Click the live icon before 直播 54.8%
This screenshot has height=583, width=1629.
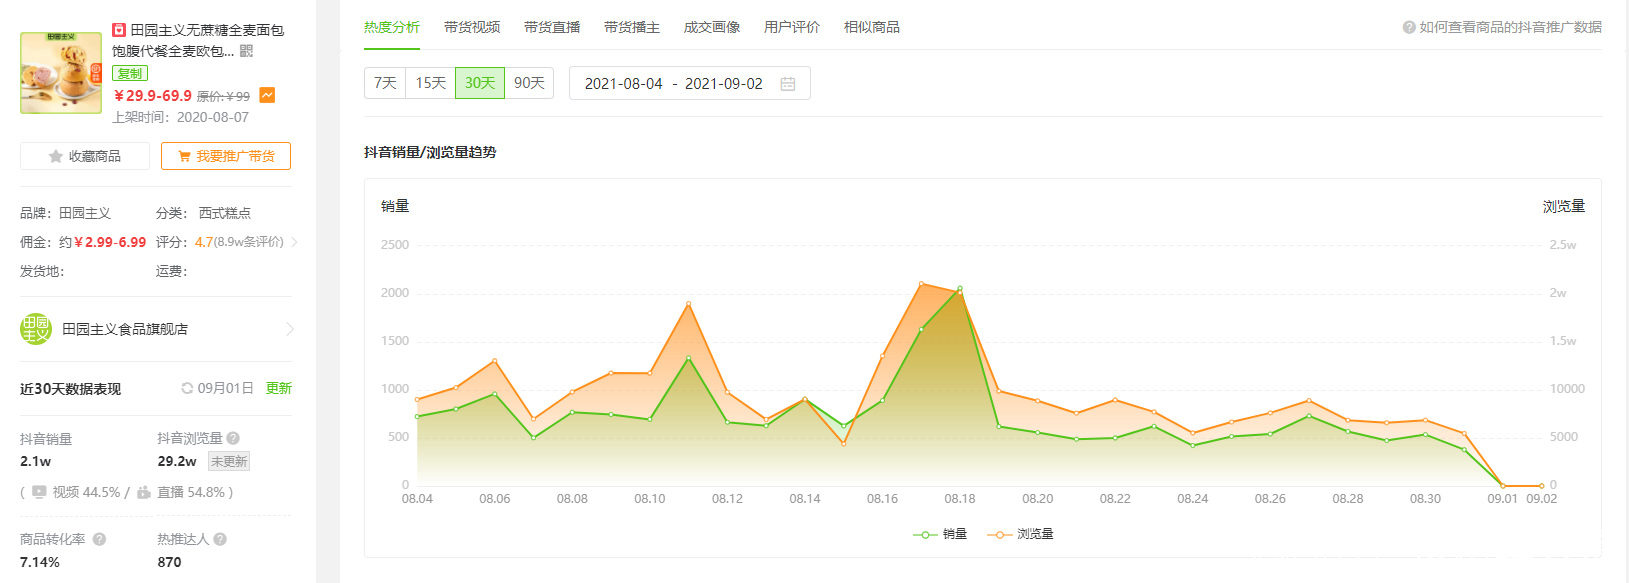pyautogui.click(x=144, y=492)
